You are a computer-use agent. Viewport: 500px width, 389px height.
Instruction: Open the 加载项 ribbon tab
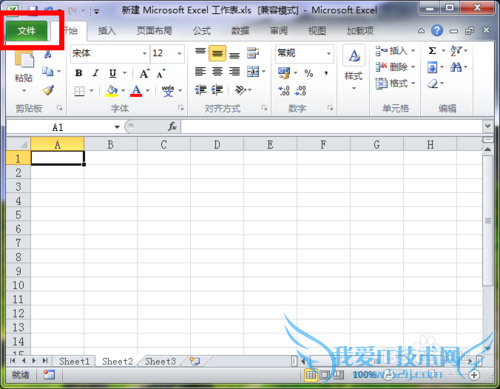pos(360,31)
